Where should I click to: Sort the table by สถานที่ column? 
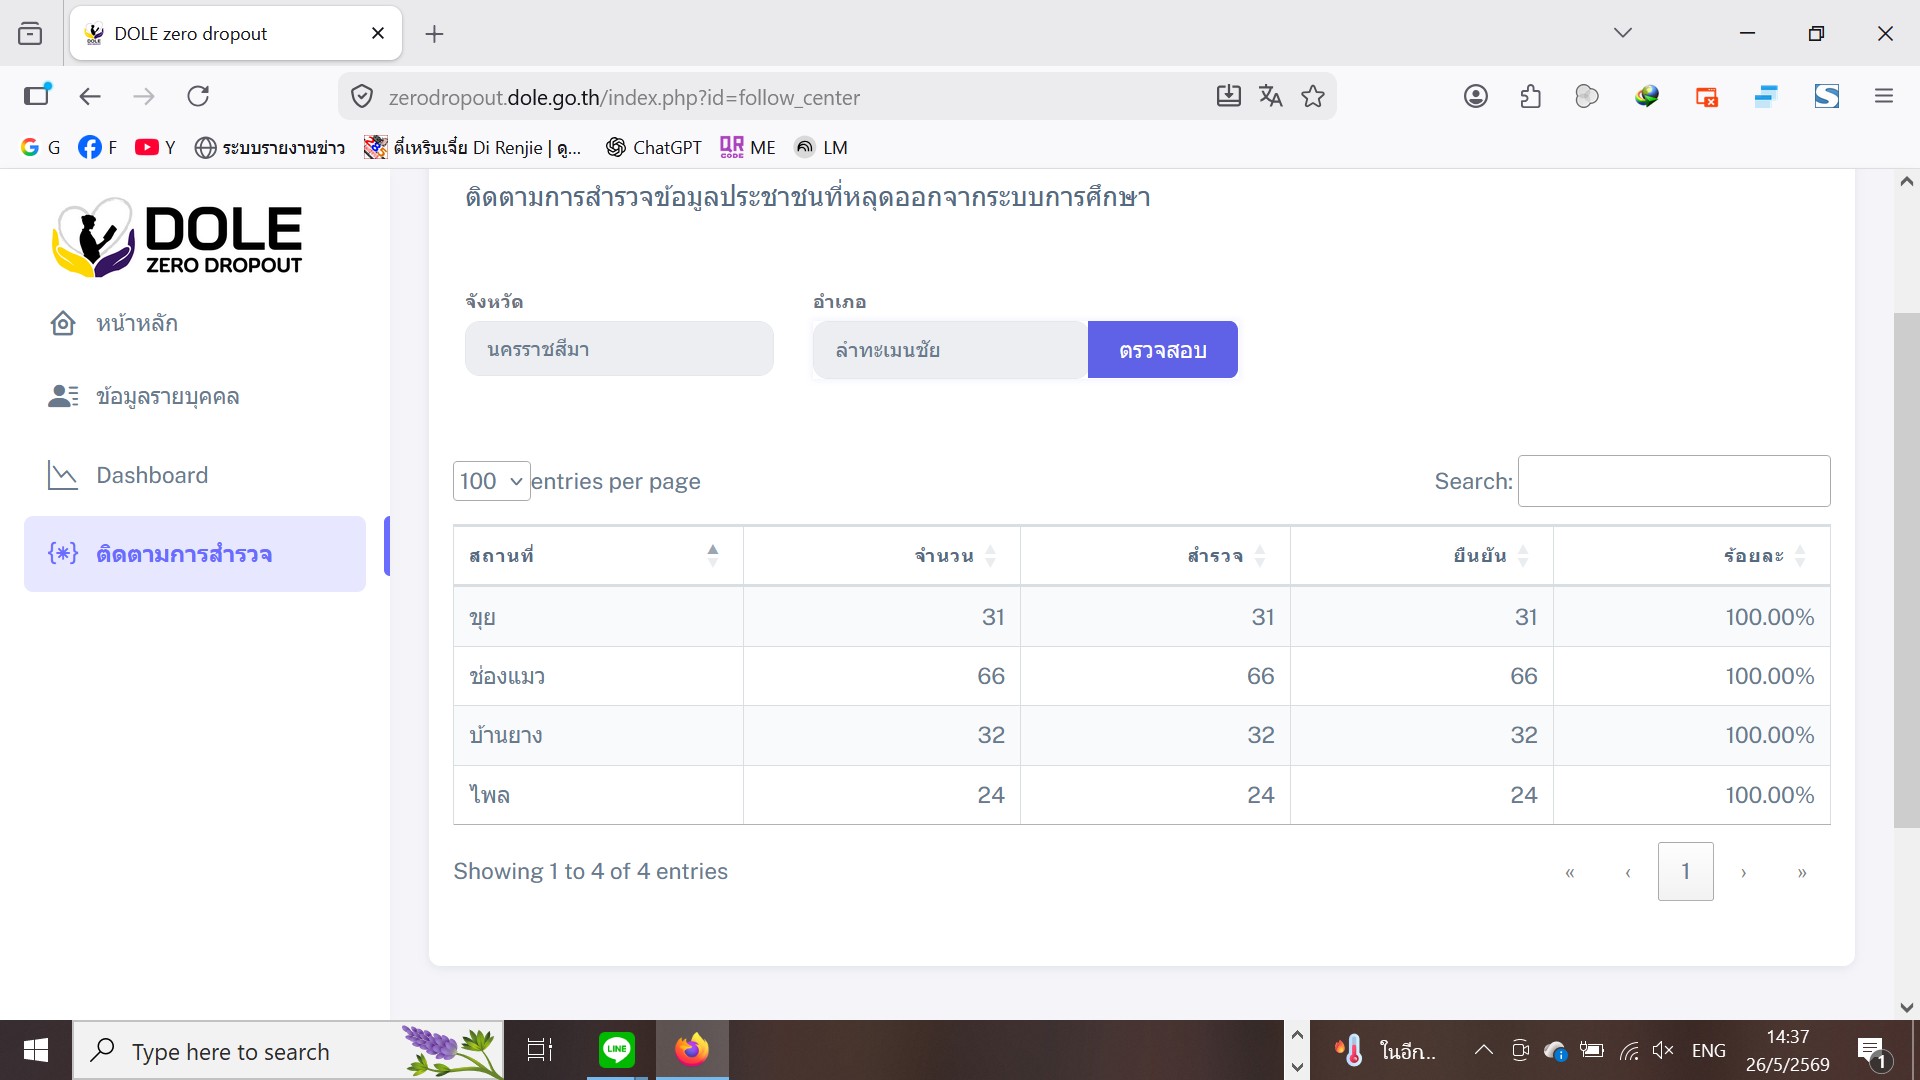pos(597,555)
